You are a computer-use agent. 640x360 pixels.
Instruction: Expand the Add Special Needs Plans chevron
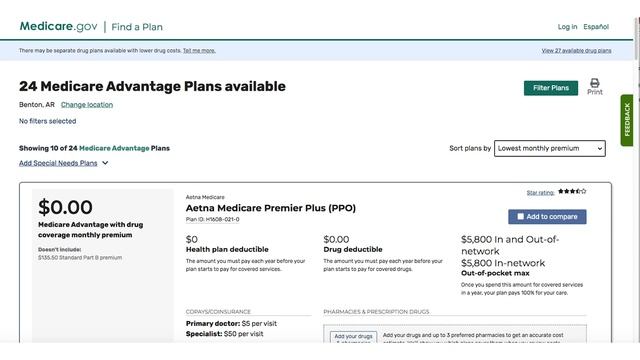click(x=105, y=163)
